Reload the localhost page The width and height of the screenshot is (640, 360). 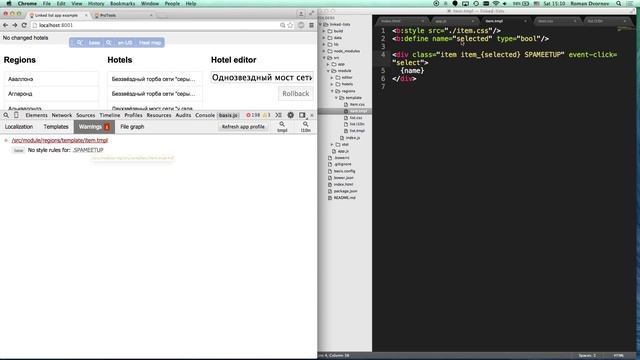24,25
